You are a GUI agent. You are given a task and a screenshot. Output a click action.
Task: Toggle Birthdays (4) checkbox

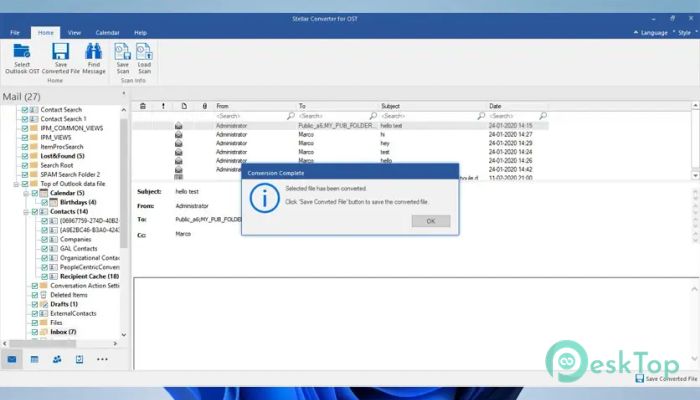pyautogui.click(x=45, y=202)
